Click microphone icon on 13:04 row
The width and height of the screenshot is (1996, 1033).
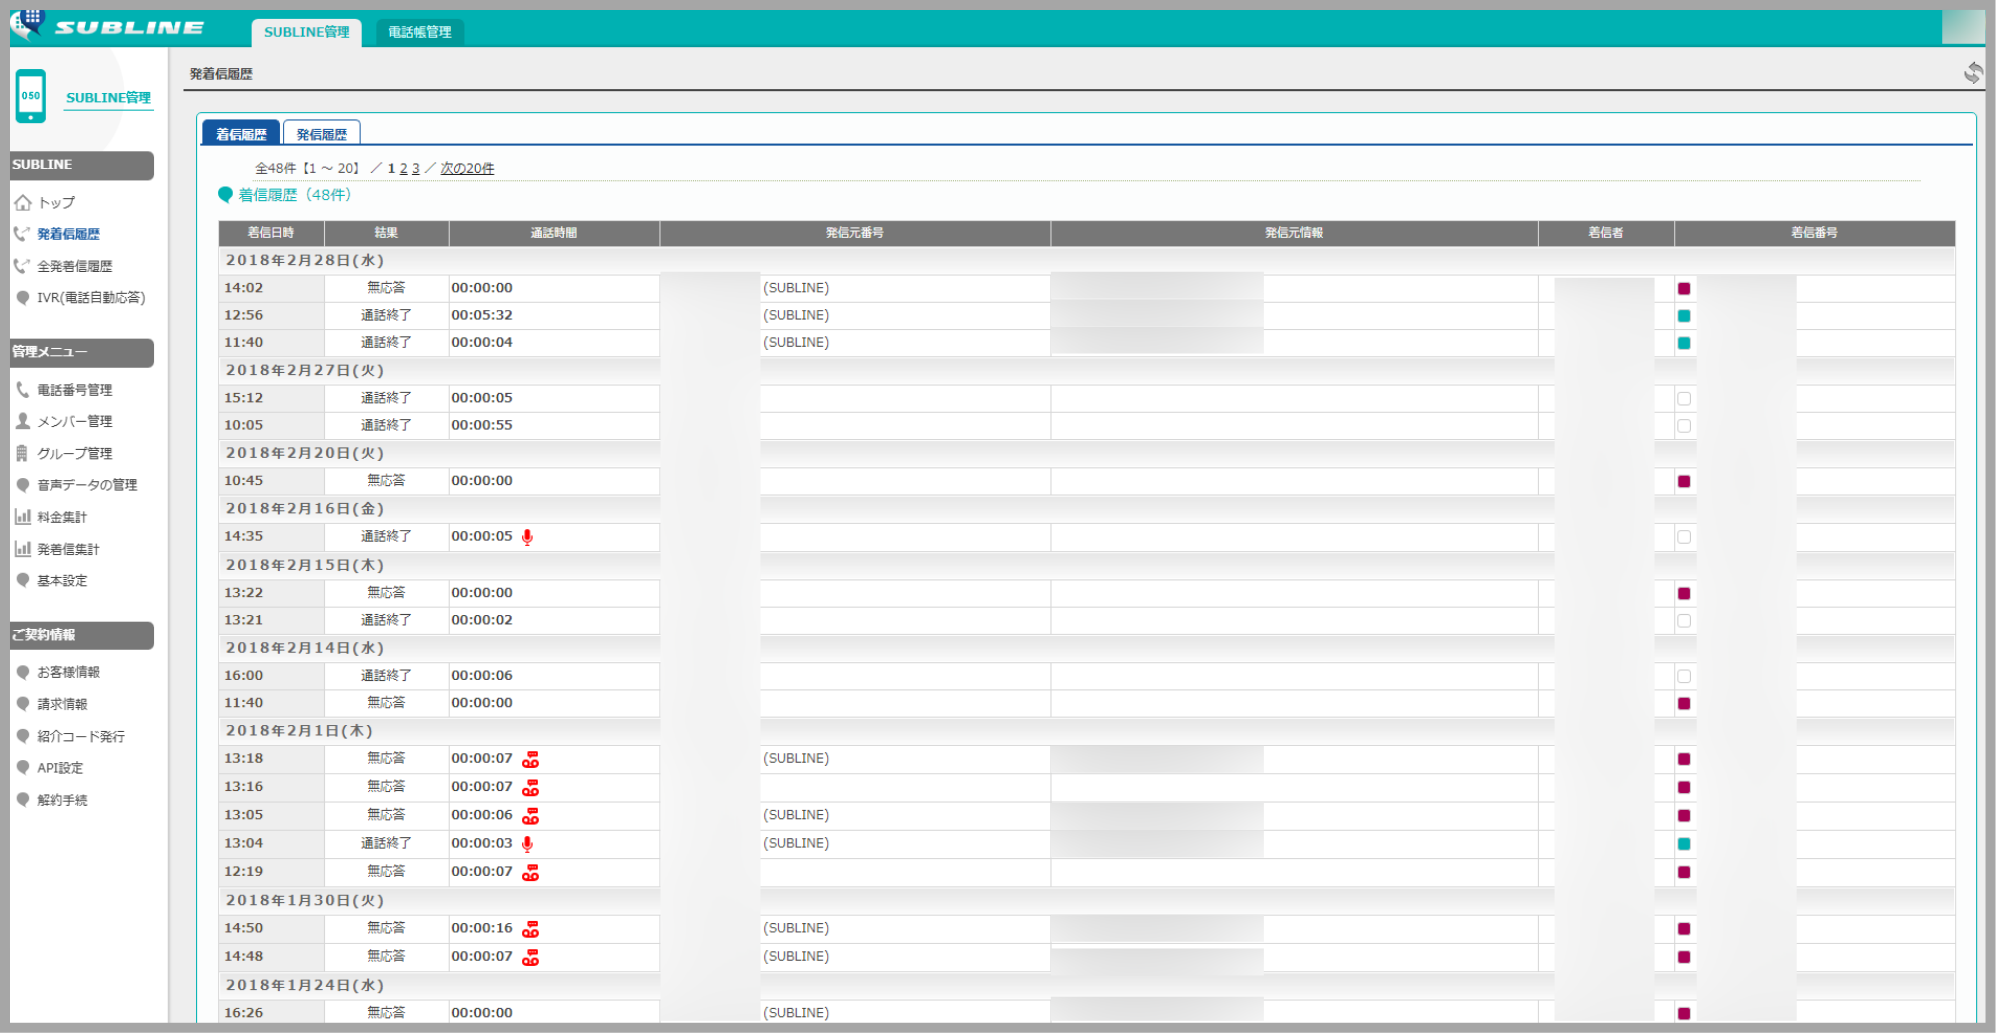coord(527,844)
